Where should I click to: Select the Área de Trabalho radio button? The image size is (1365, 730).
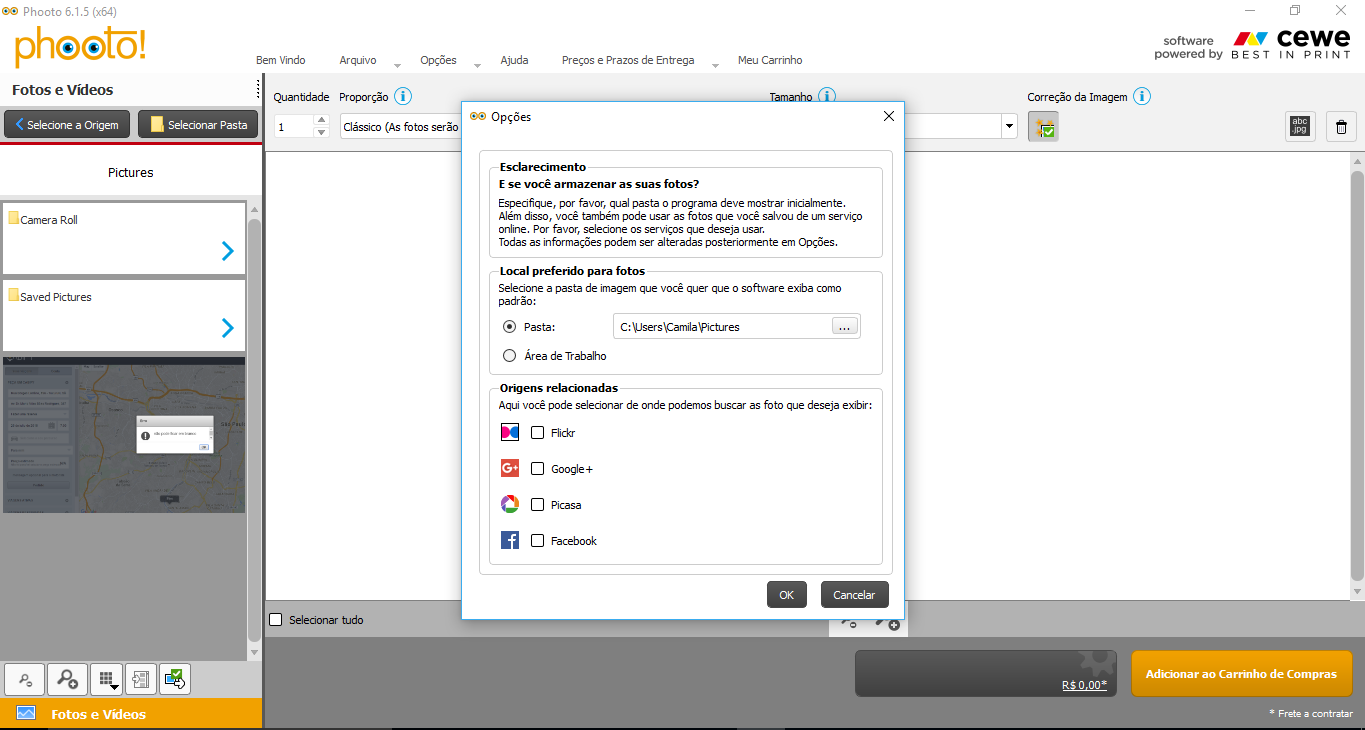[510, 356]
